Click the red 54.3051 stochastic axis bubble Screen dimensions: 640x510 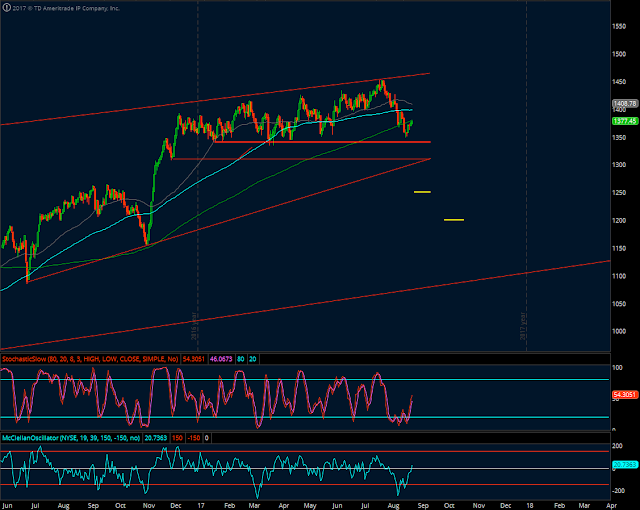tap(624, 395)
